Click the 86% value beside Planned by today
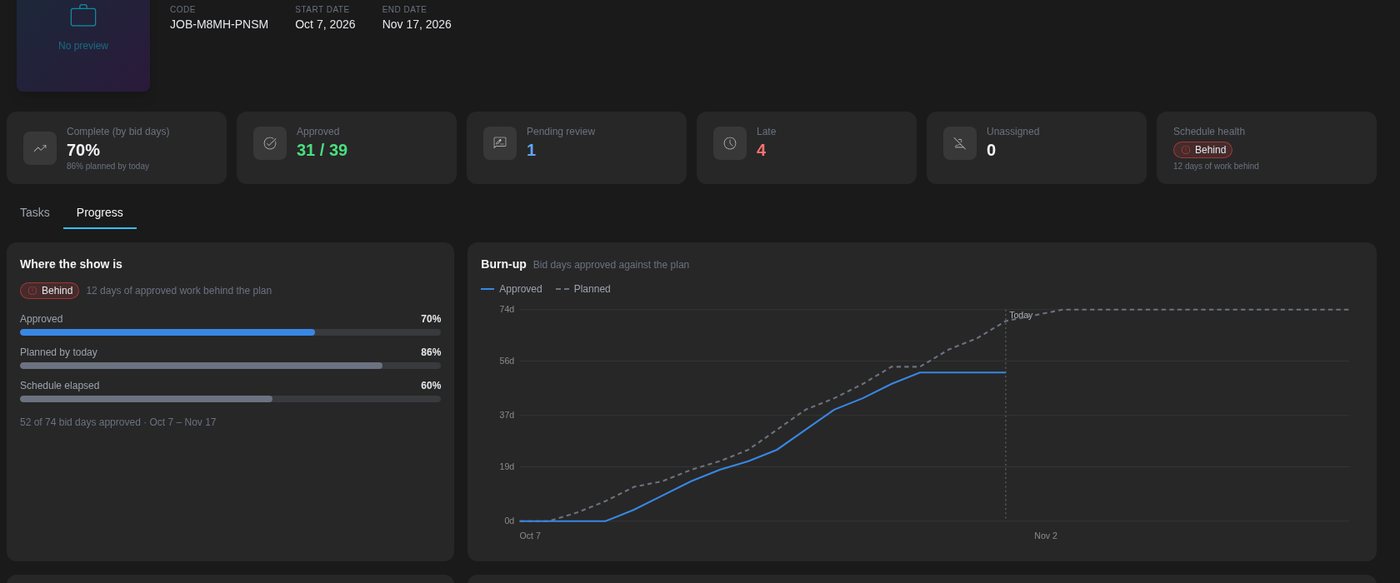The image size is (1400, 583). pos(431,352)
